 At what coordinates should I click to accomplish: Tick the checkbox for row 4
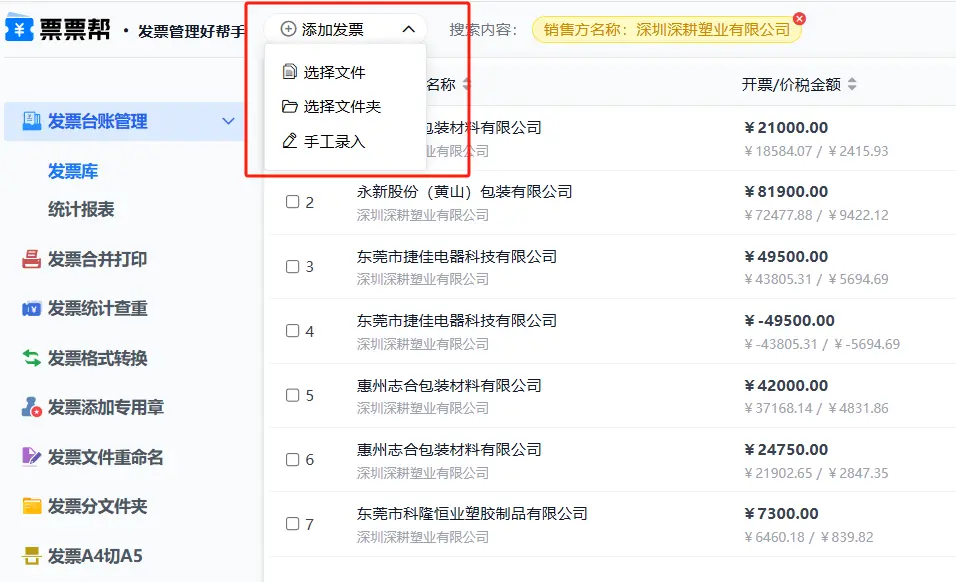click(293, 331)
